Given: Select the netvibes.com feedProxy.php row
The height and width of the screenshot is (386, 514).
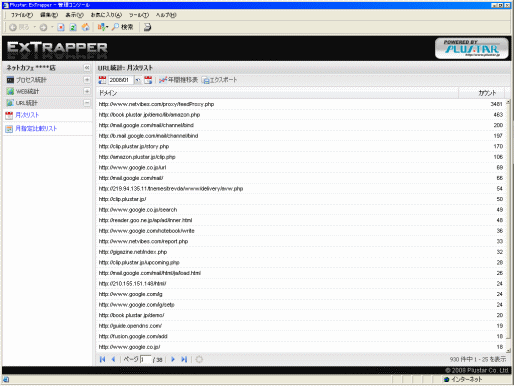Looking at the screenshot, I should (301, 104).
